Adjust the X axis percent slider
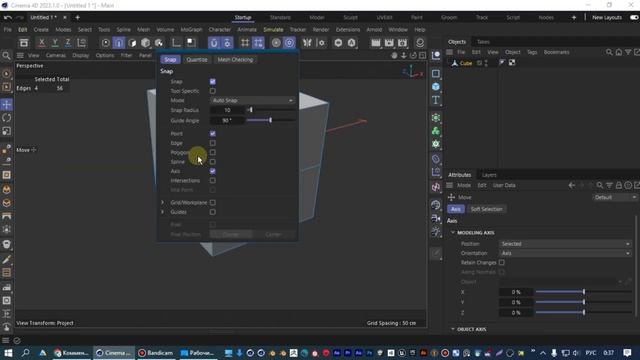 tap(584, 292)
